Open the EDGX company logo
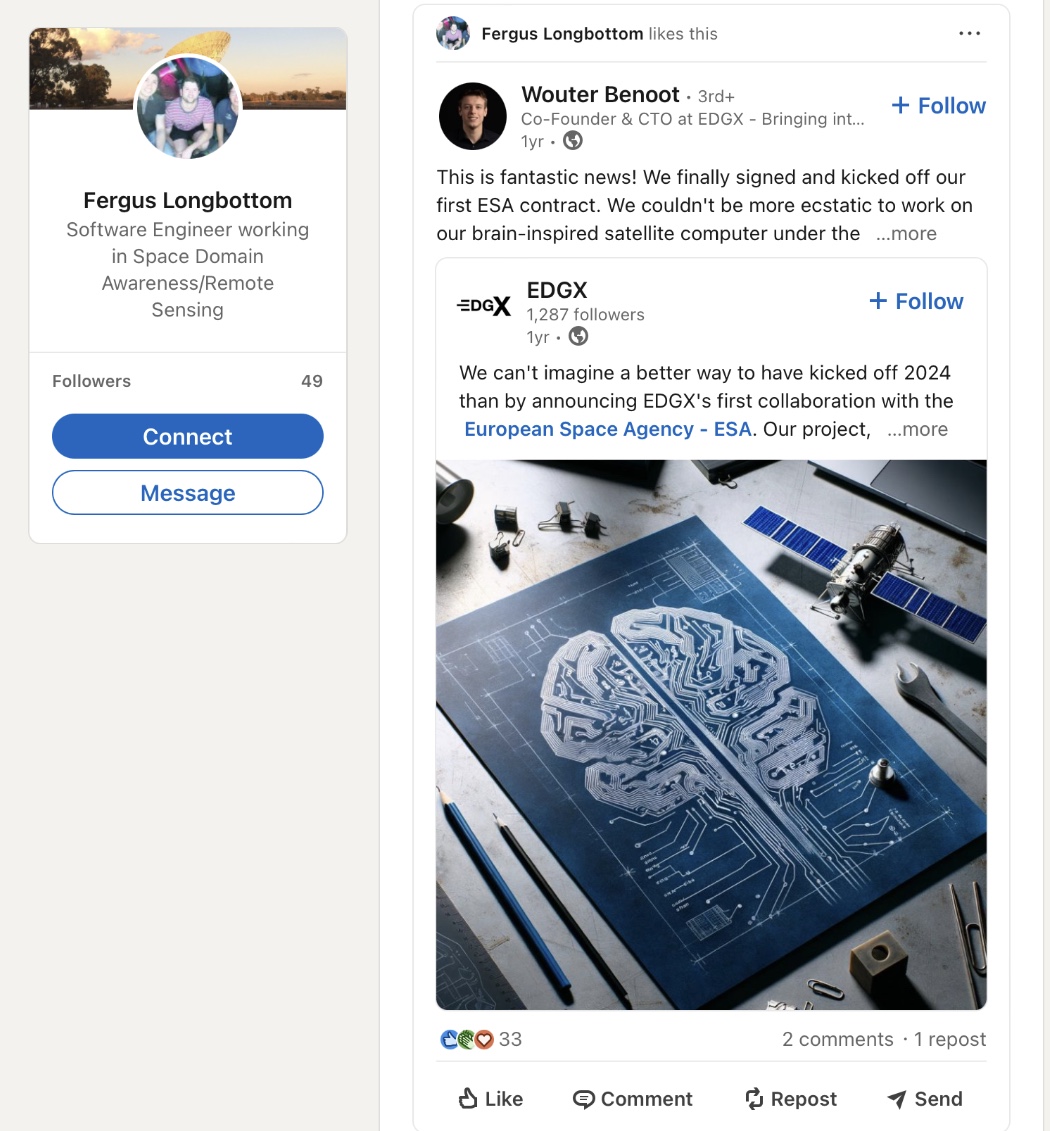This screenshot has width=1050, height=1131. point(484,306)
